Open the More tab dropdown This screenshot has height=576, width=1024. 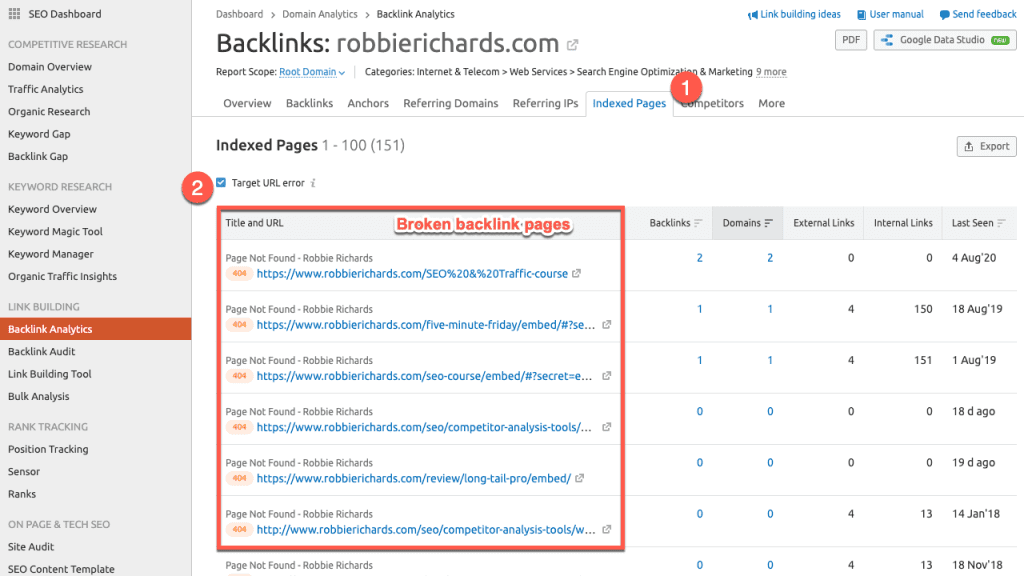pos(771,103)
